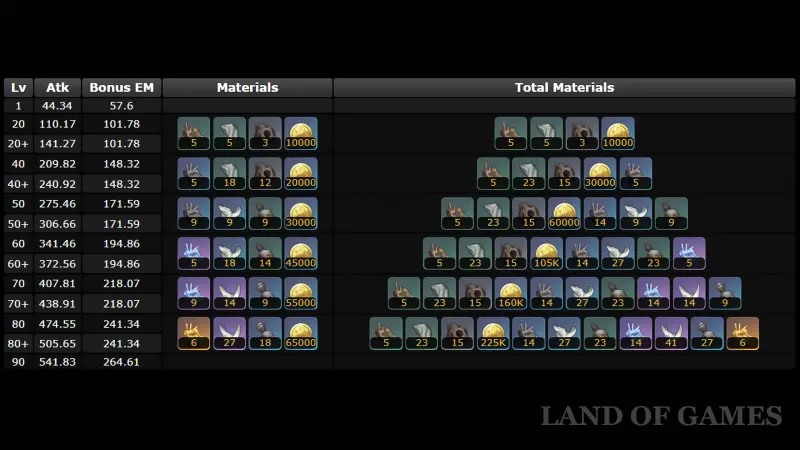Select the Atk value 407.81
Viewport: 800px width, 450px height.
[57, 284]
